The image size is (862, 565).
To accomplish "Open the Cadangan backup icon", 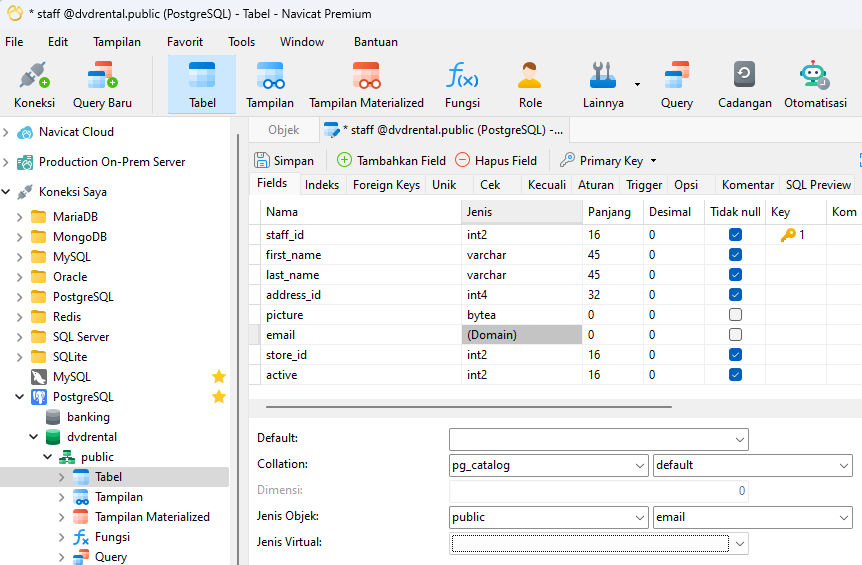I will click(x=744, y=85).
